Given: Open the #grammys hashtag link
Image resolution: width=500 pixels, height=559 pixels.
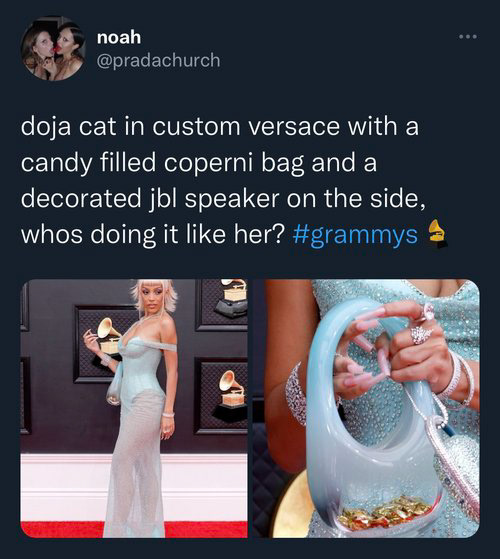Looking at the screenshot, I should point(355,235).
